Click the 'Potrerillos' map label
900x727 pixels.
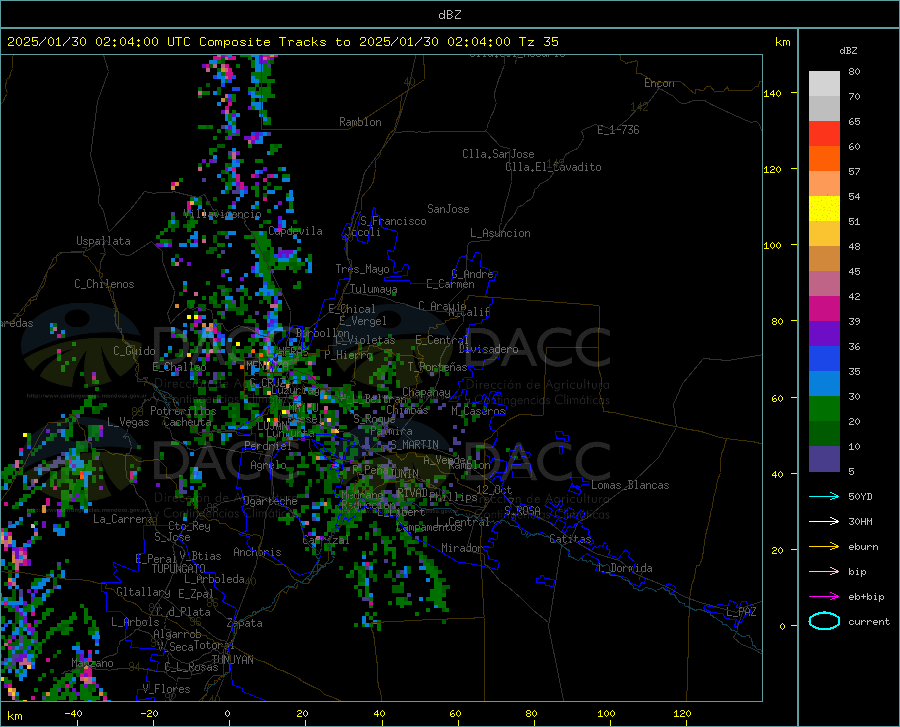(x=183, y=411)
